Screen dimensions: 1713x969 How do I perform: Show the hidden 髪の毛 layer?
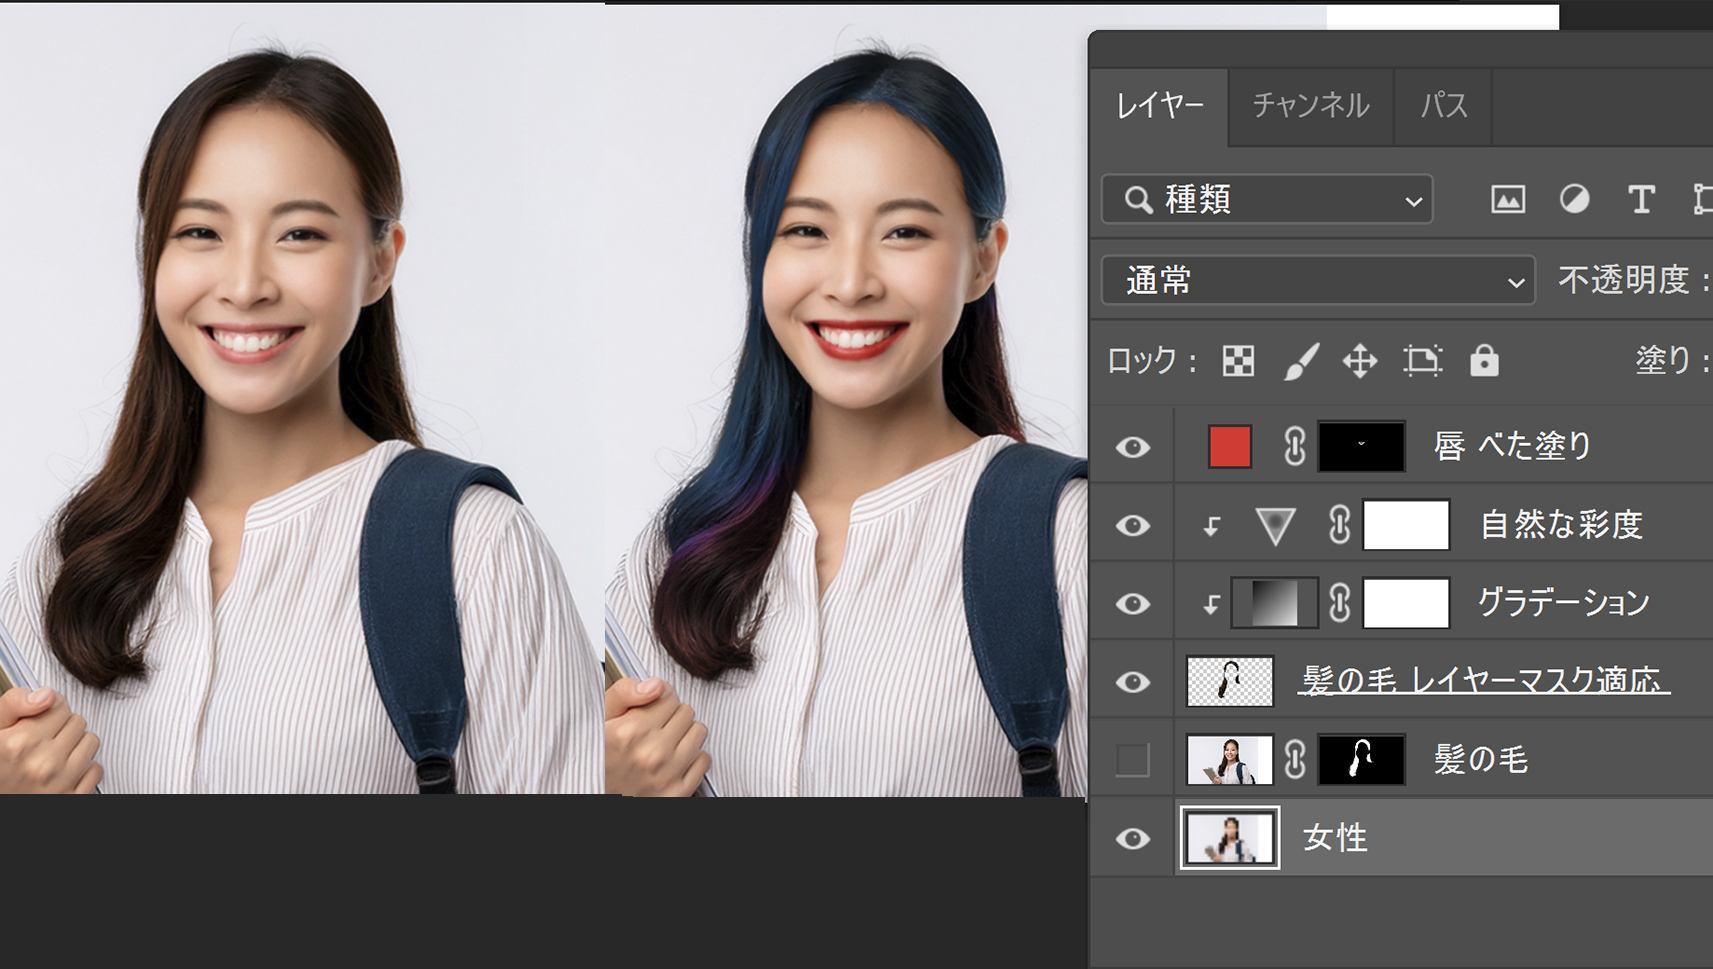(x=1132, y=760)
